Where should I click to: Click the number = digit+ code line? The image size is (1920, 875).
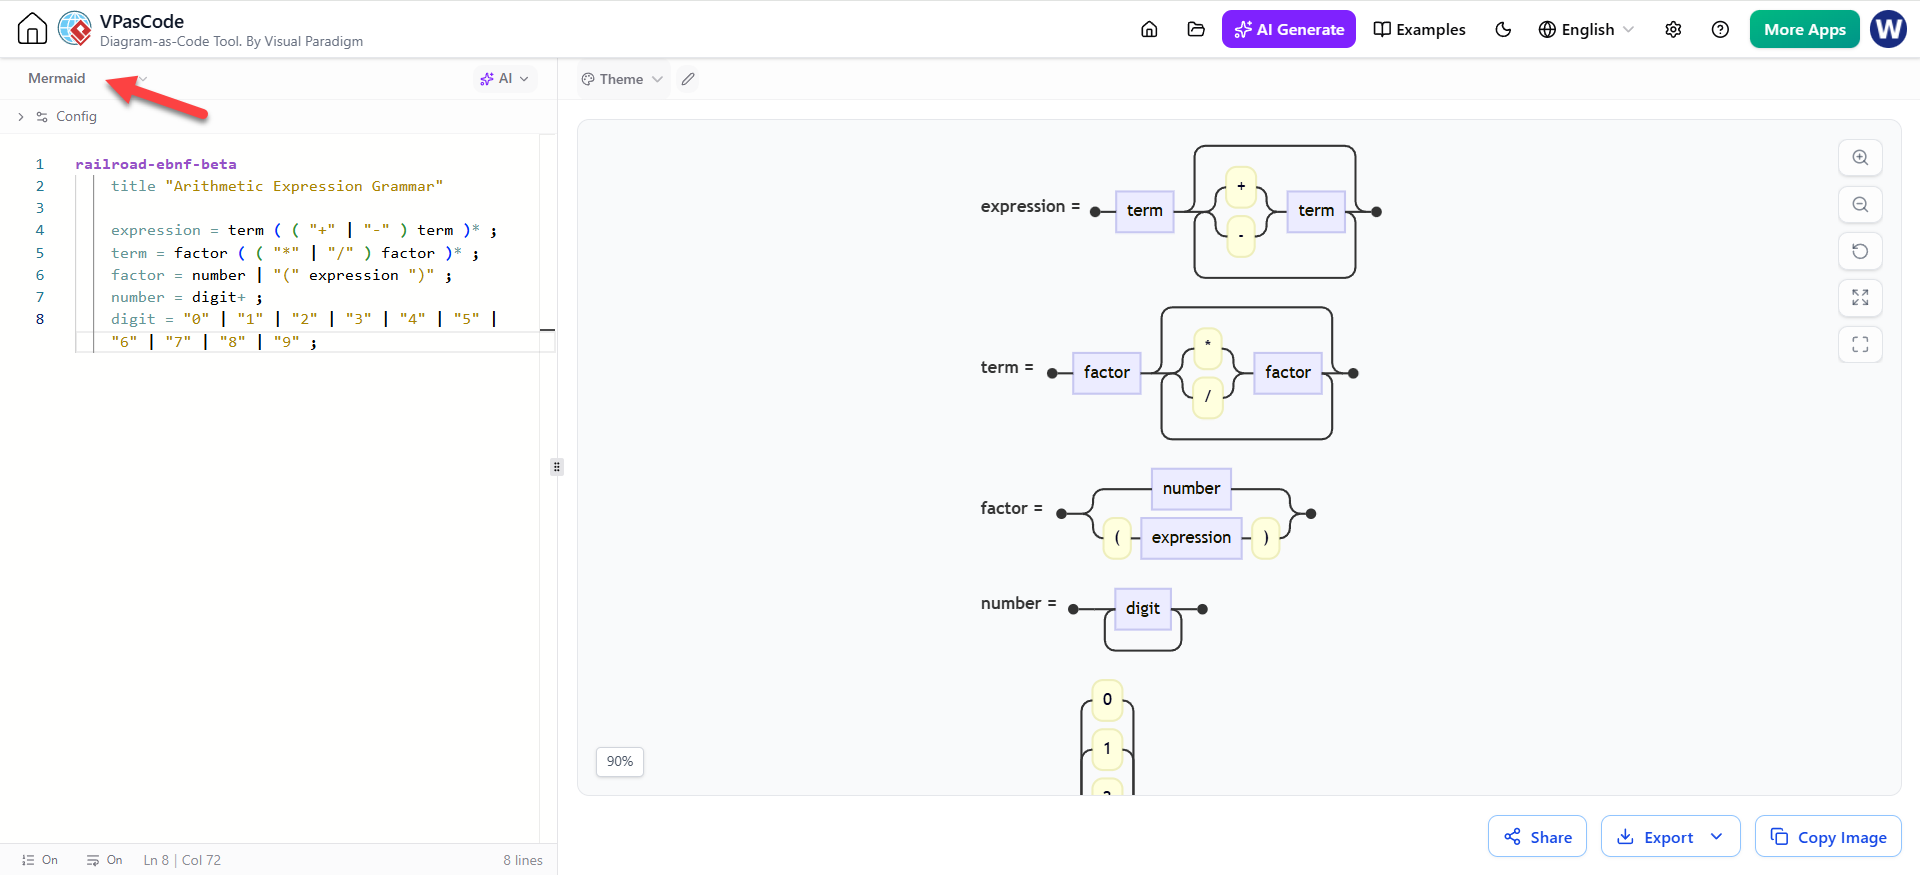pos(187,297)
